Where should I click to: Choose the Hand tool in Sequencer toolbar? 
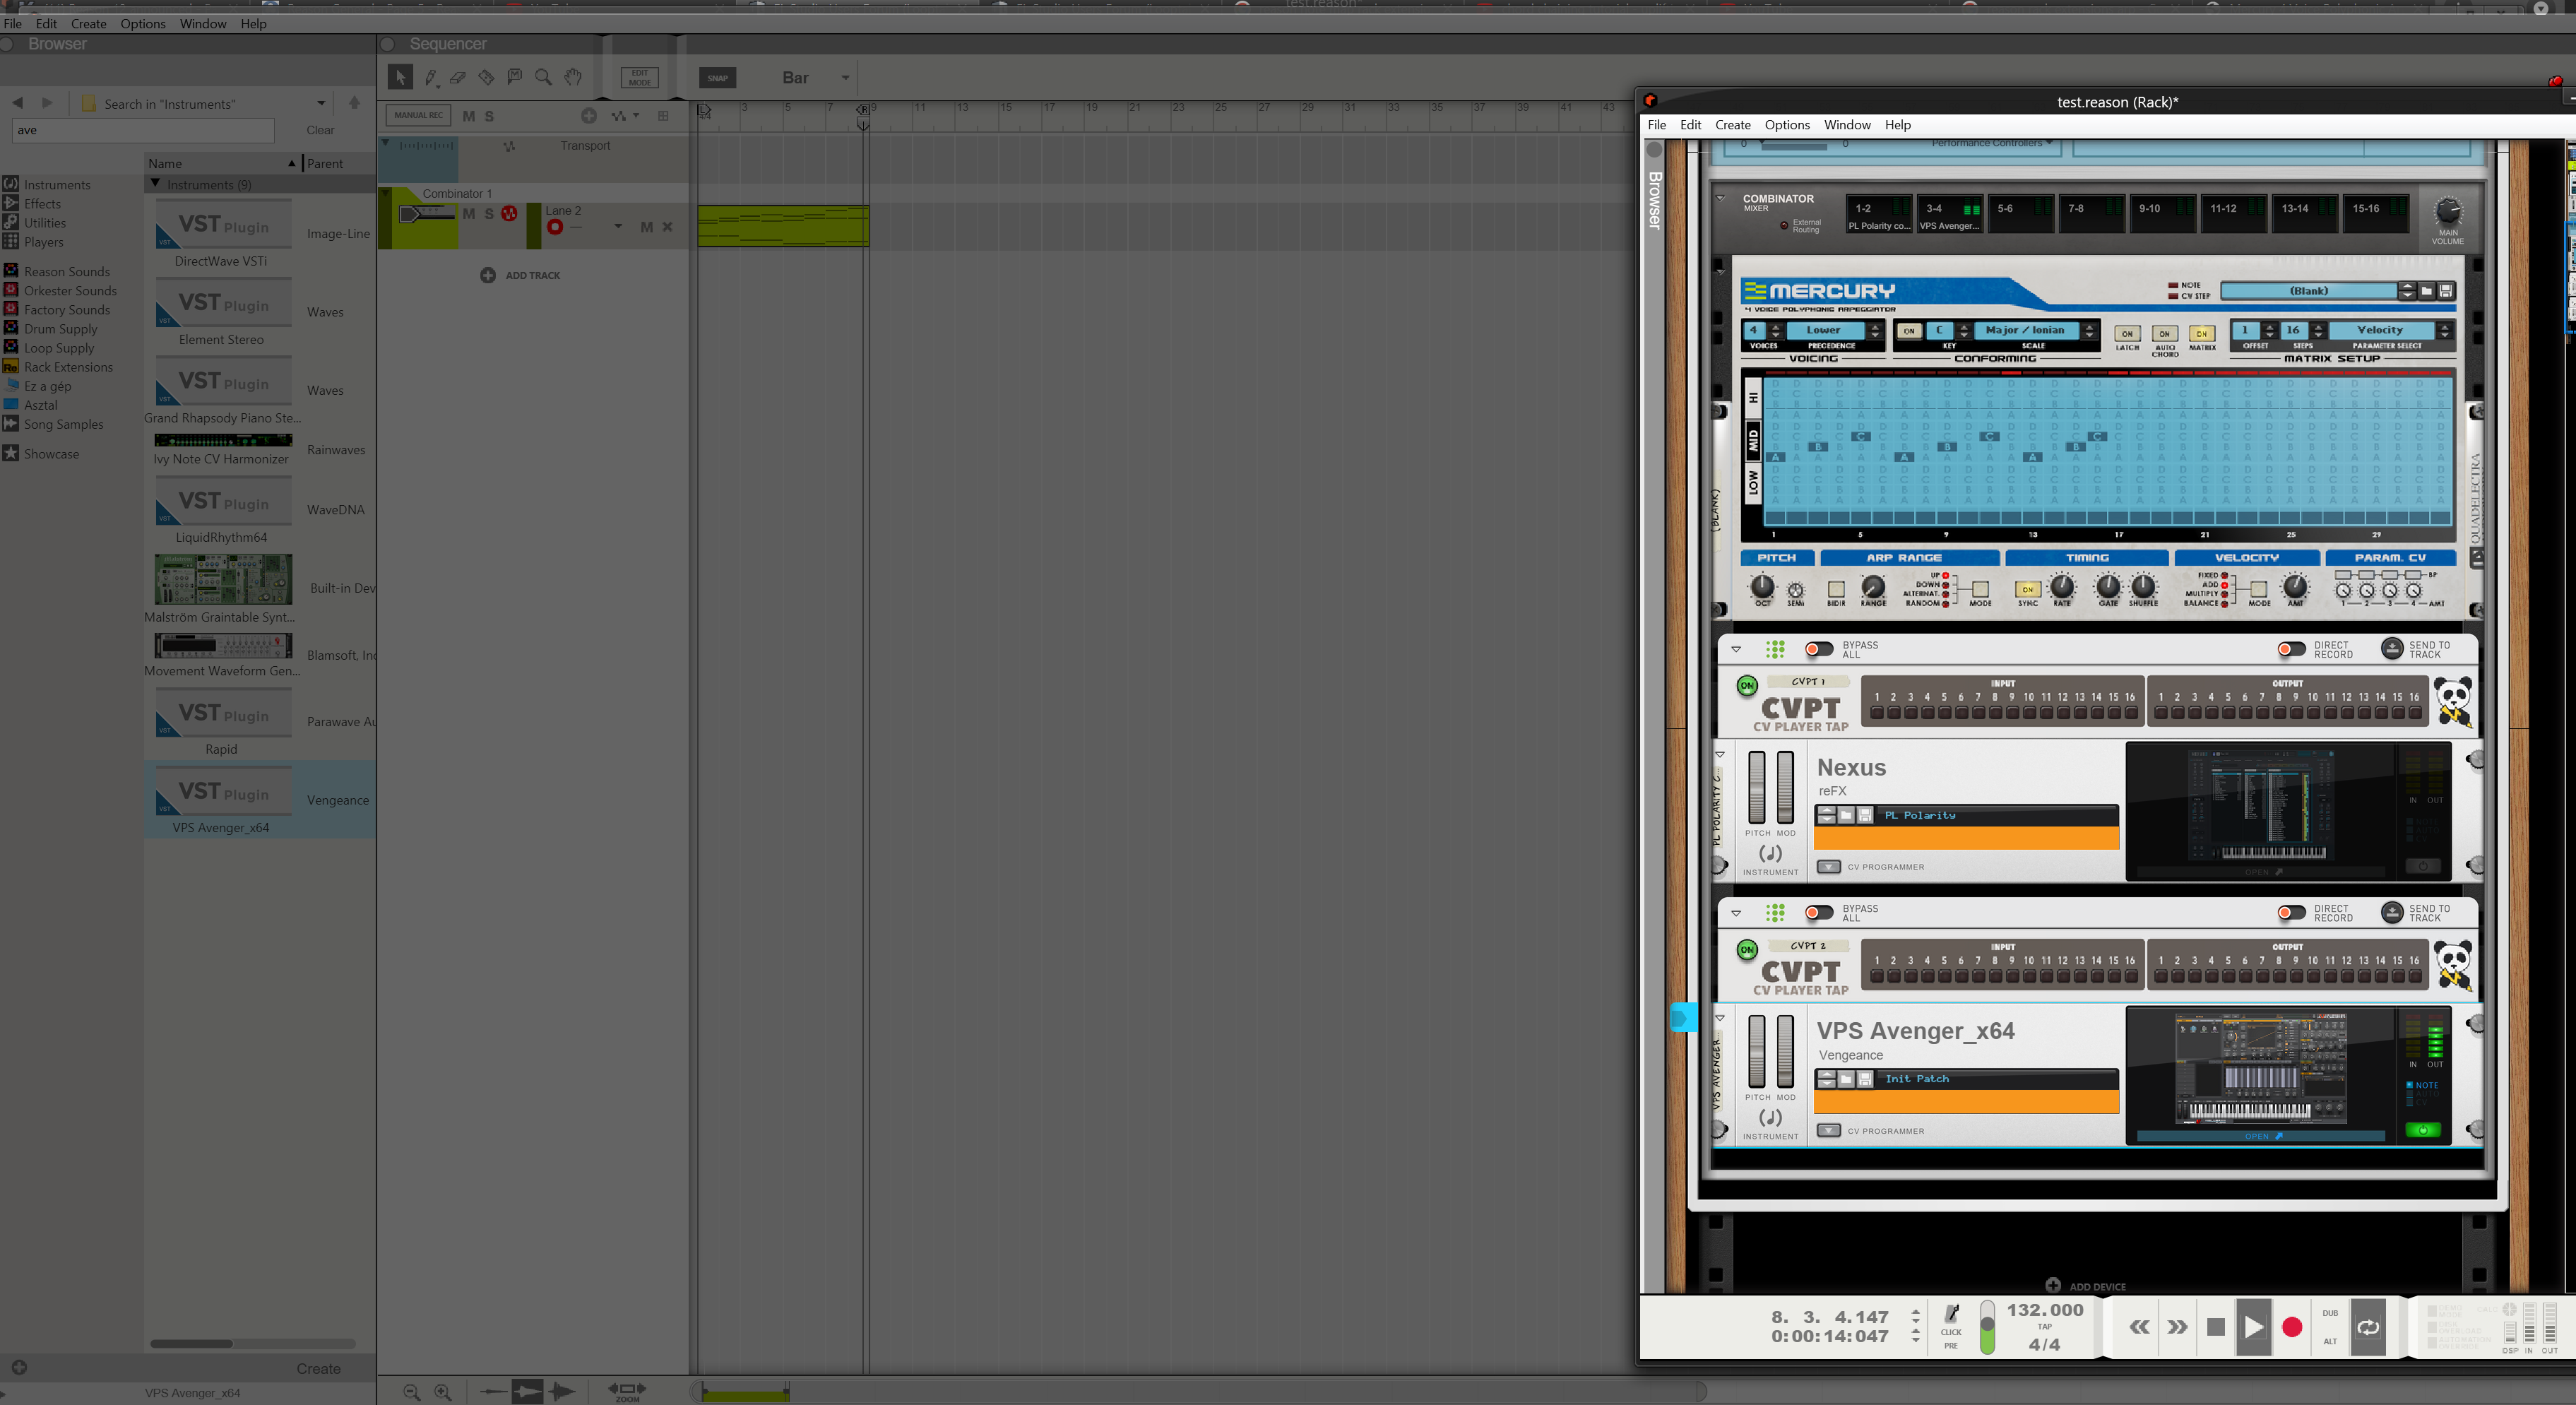click(573, 77)
